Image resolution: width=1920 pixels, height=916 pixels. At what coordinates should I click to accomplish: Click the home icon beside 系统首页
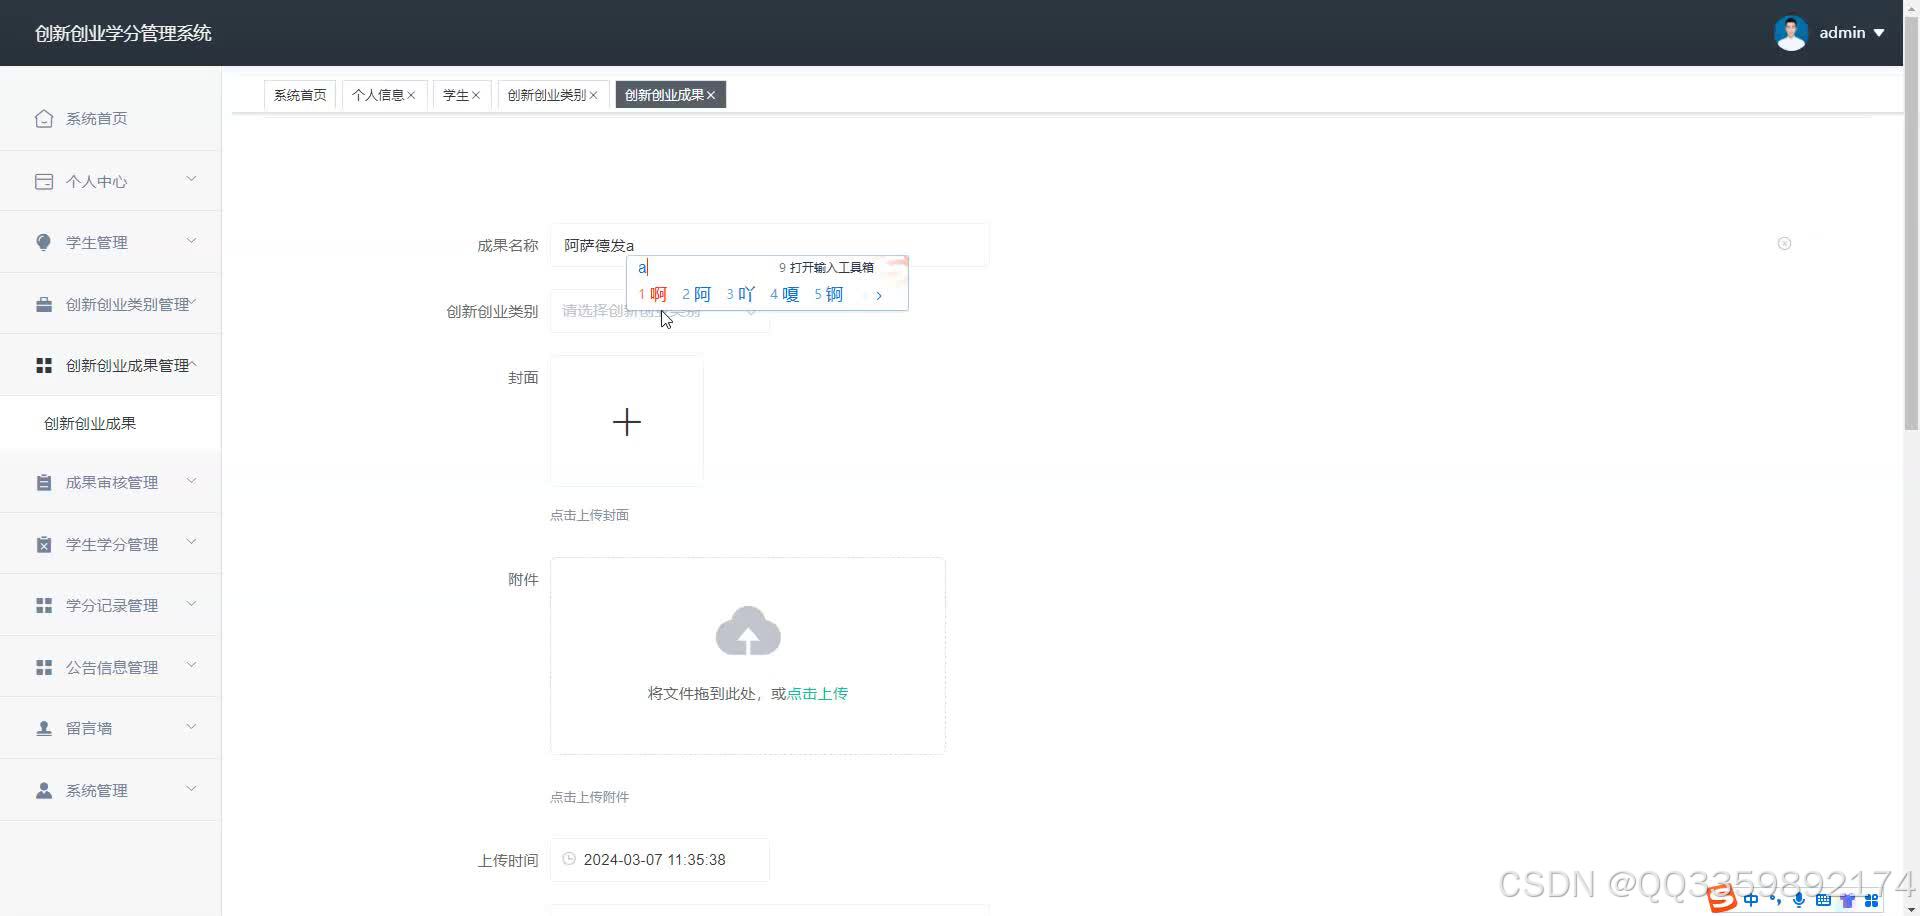(44, 118)
